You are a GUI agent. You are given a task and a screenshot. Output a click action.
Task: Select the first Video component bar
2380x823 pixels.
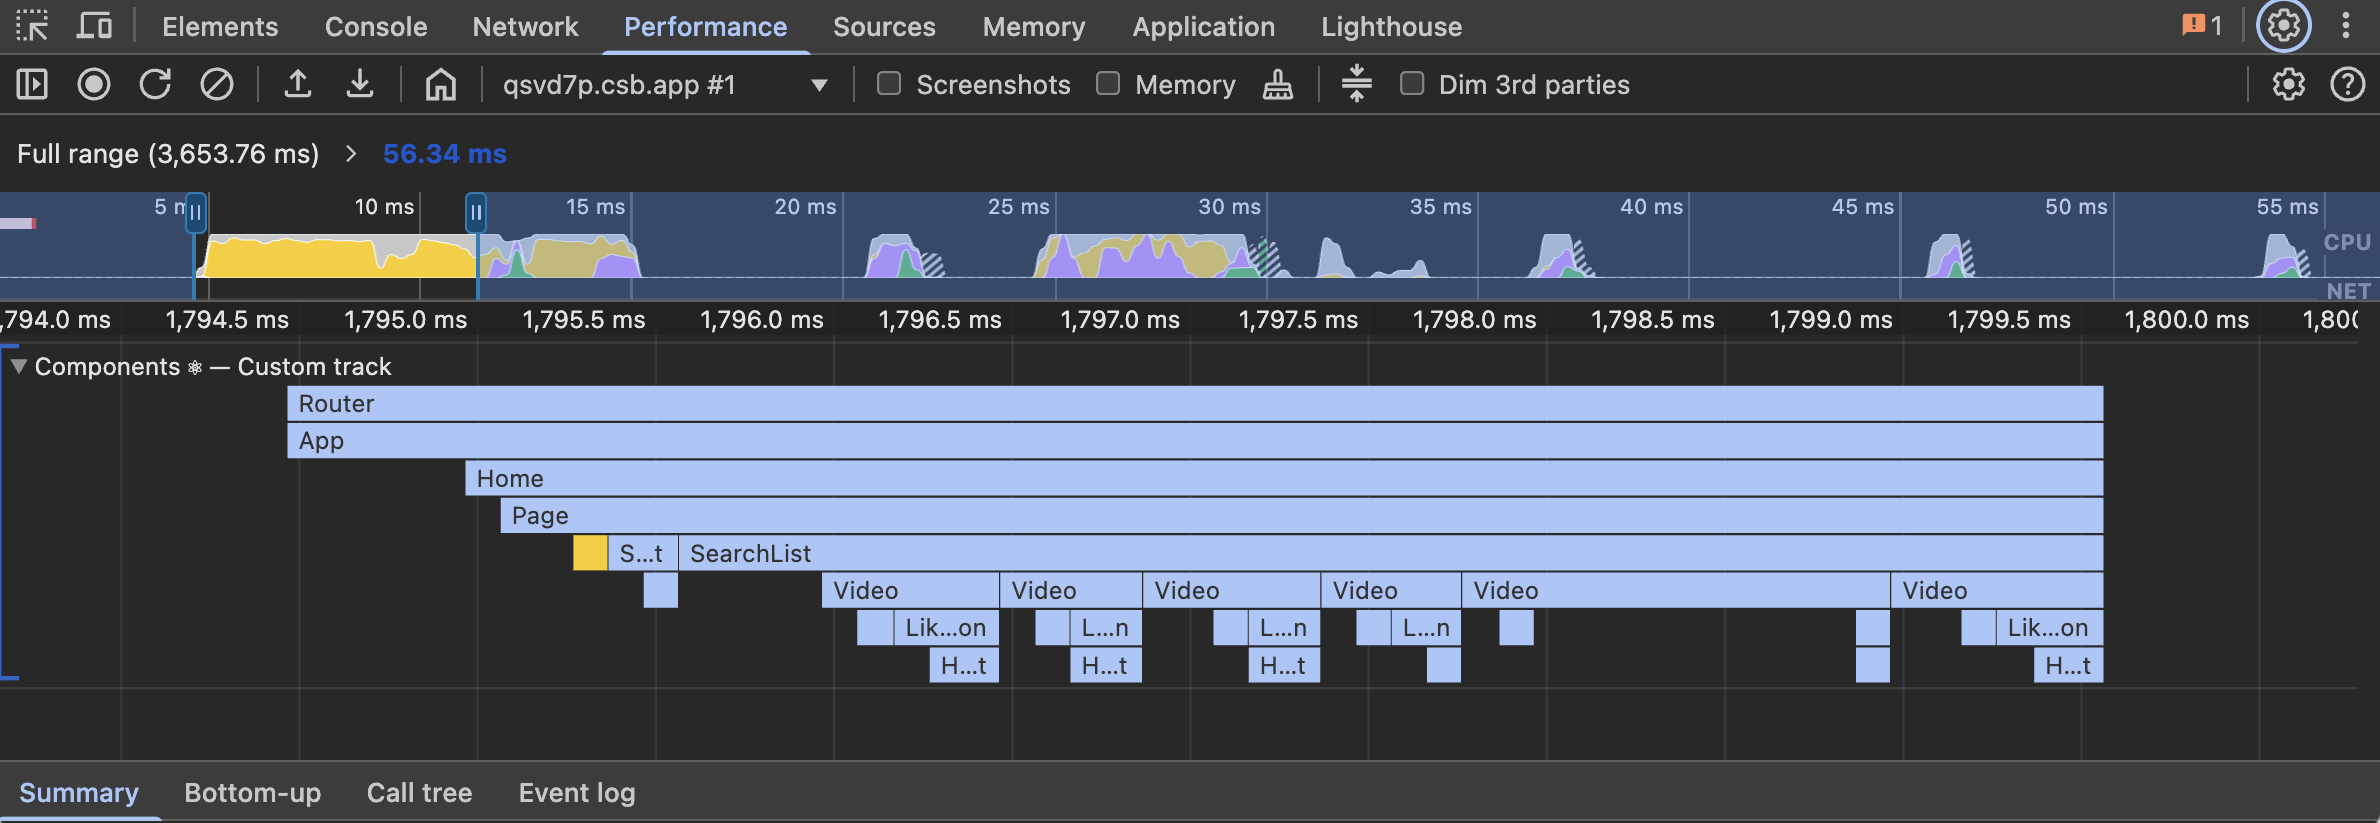click(x=910, y=590)
